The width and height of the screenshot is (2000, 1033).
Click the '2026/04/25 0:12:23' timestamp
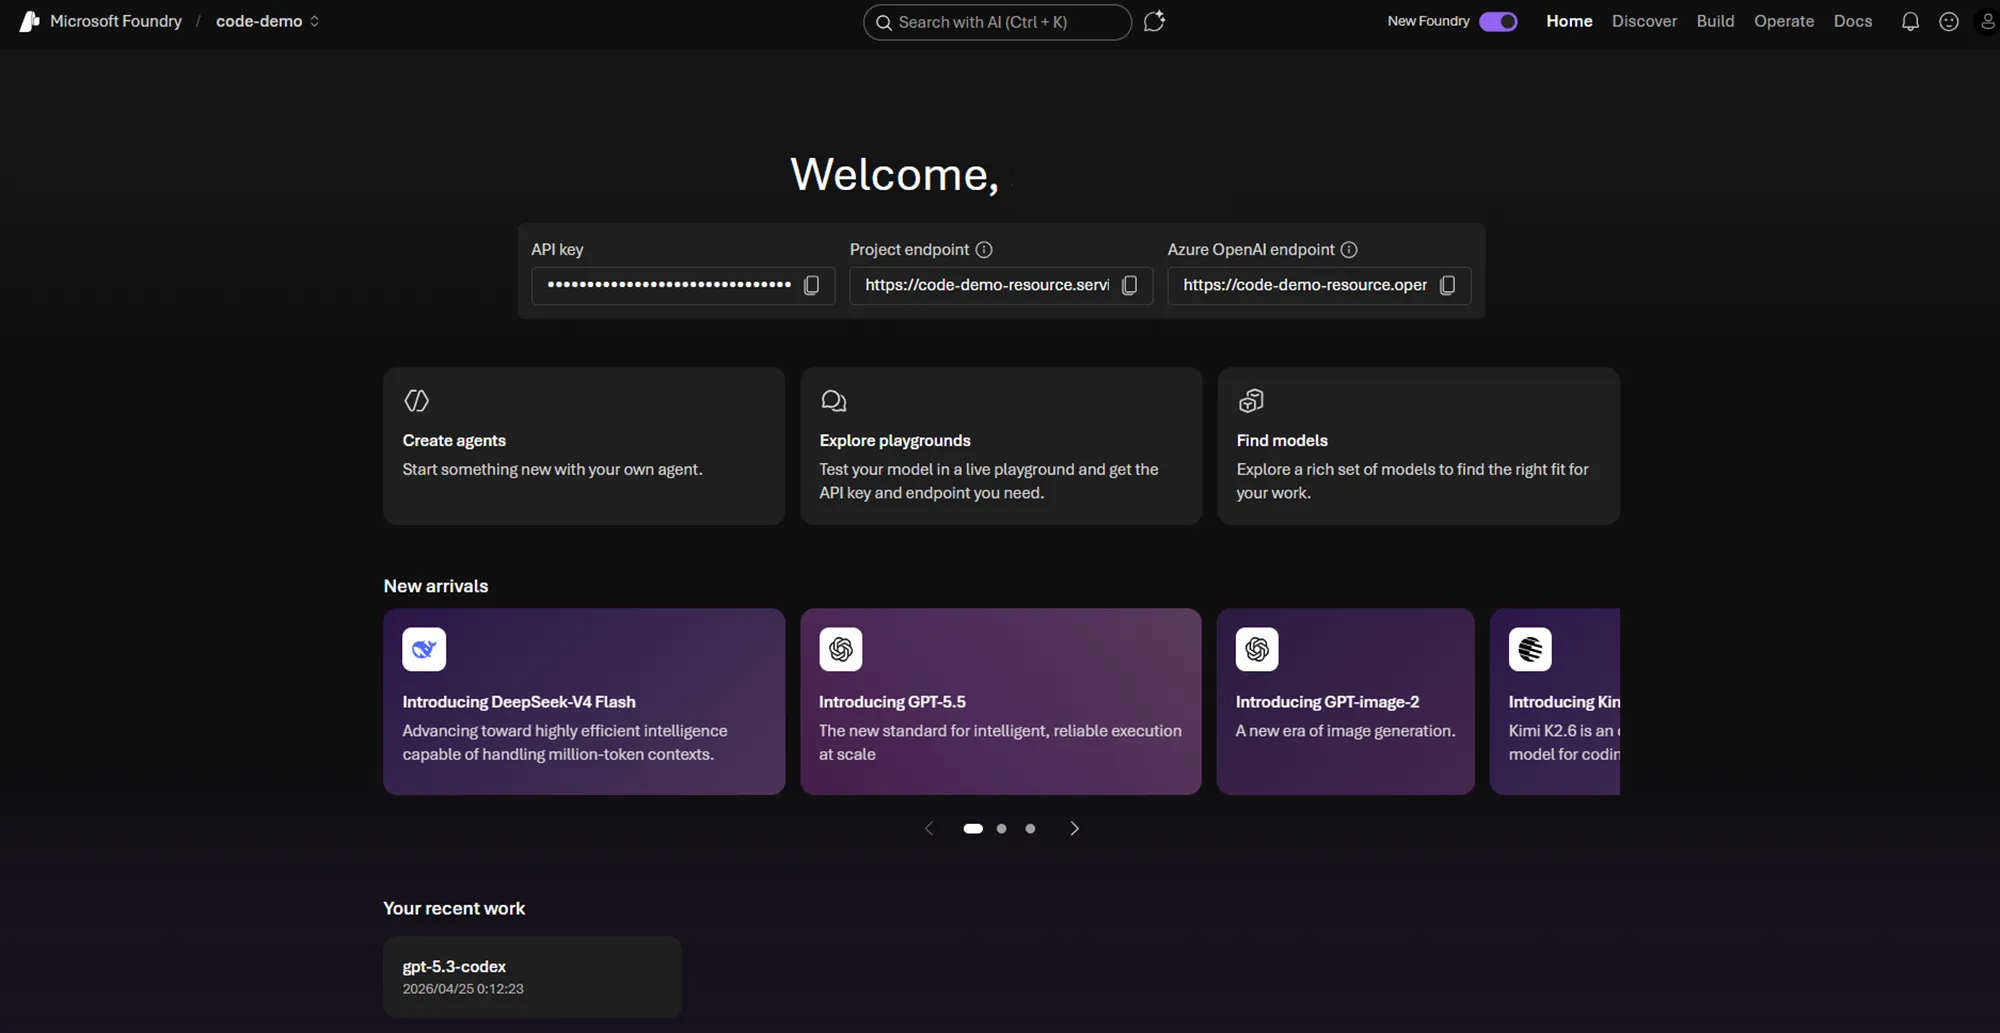pos(463,989)
